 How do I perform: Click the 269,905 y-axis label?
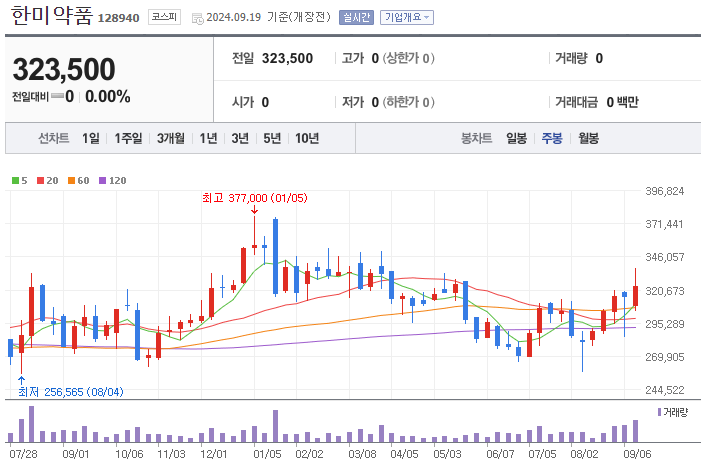664,357
